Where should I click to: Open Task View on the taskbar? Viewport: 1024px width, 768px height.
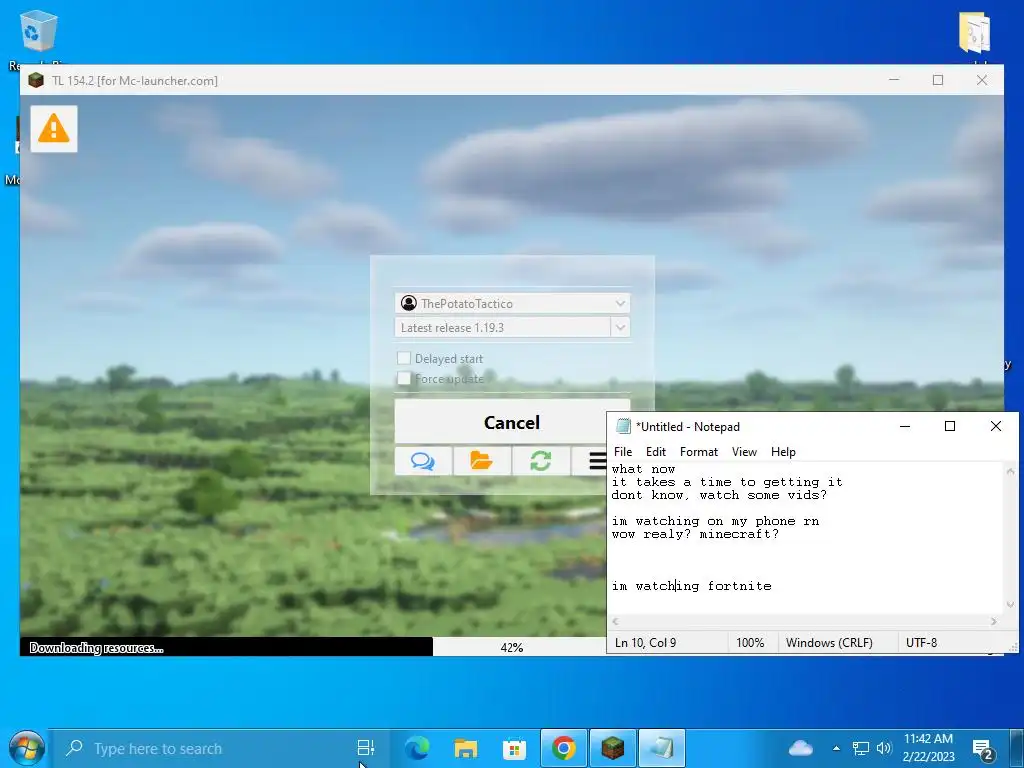point(366,748)
